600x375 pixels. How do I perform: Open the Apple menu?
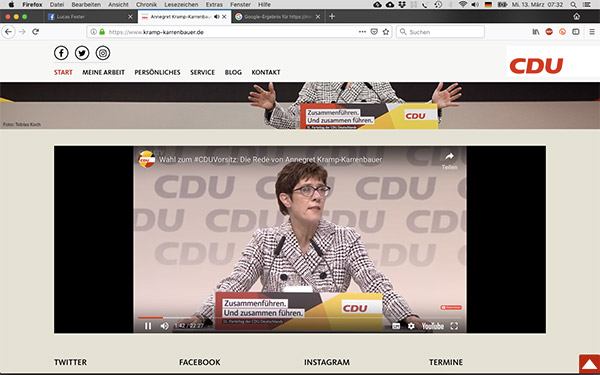[x=11, y=5]
